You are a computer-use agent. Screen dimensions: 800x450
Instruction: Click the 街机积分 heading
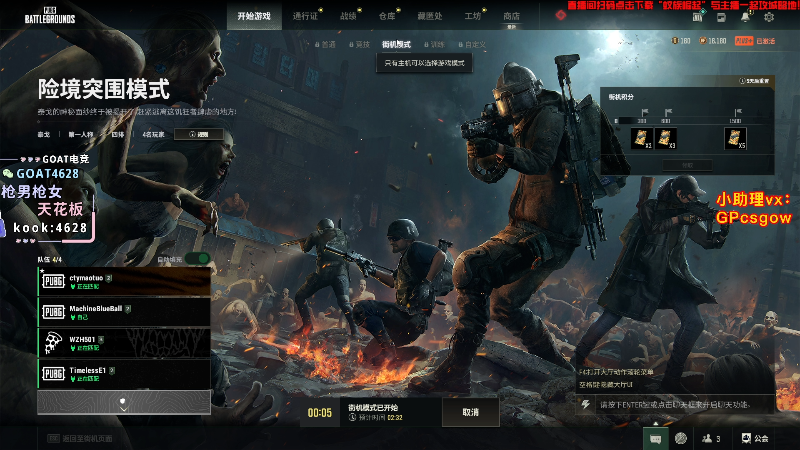(621, 97)
